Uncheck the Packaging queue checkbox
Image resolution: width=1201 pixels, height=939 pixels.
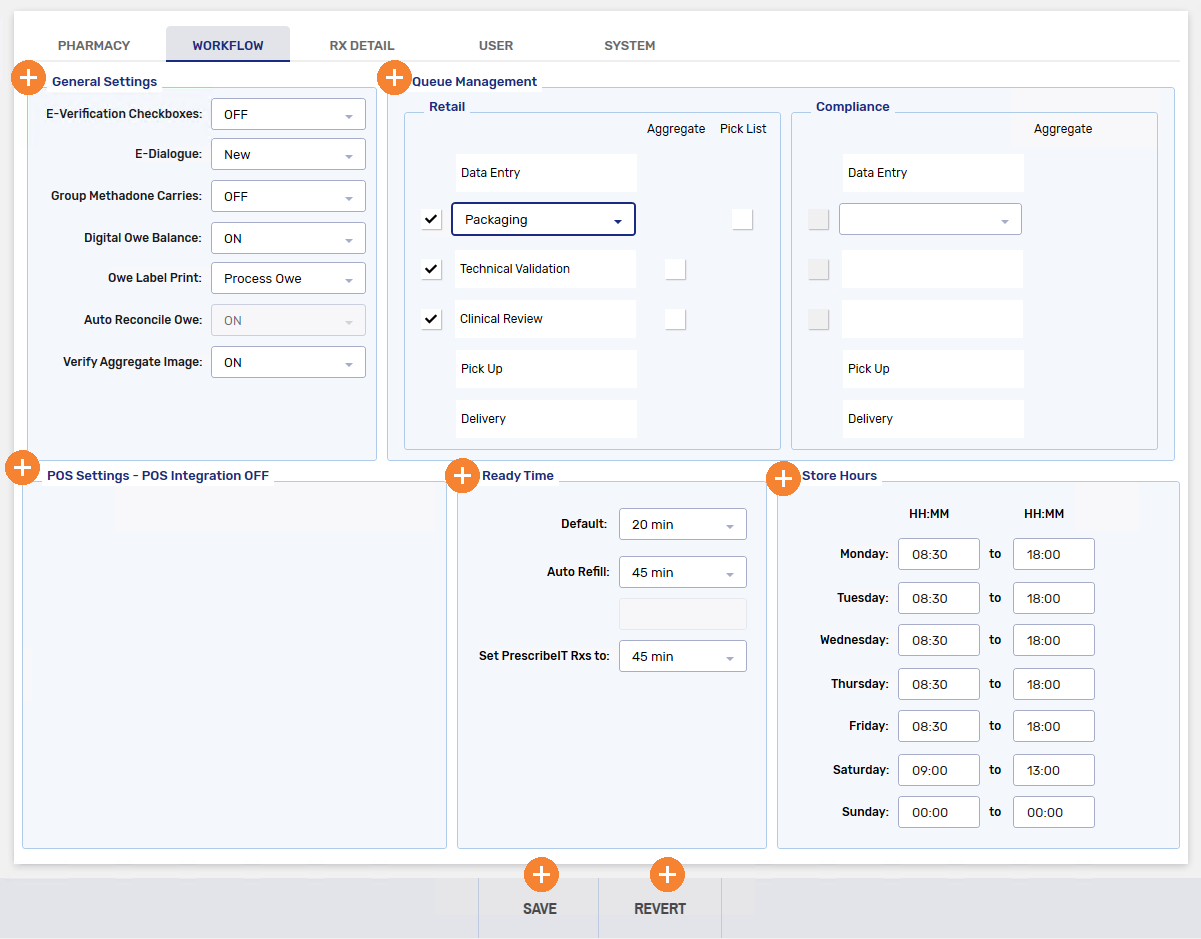pyautogui.click(x=431, y=218)
